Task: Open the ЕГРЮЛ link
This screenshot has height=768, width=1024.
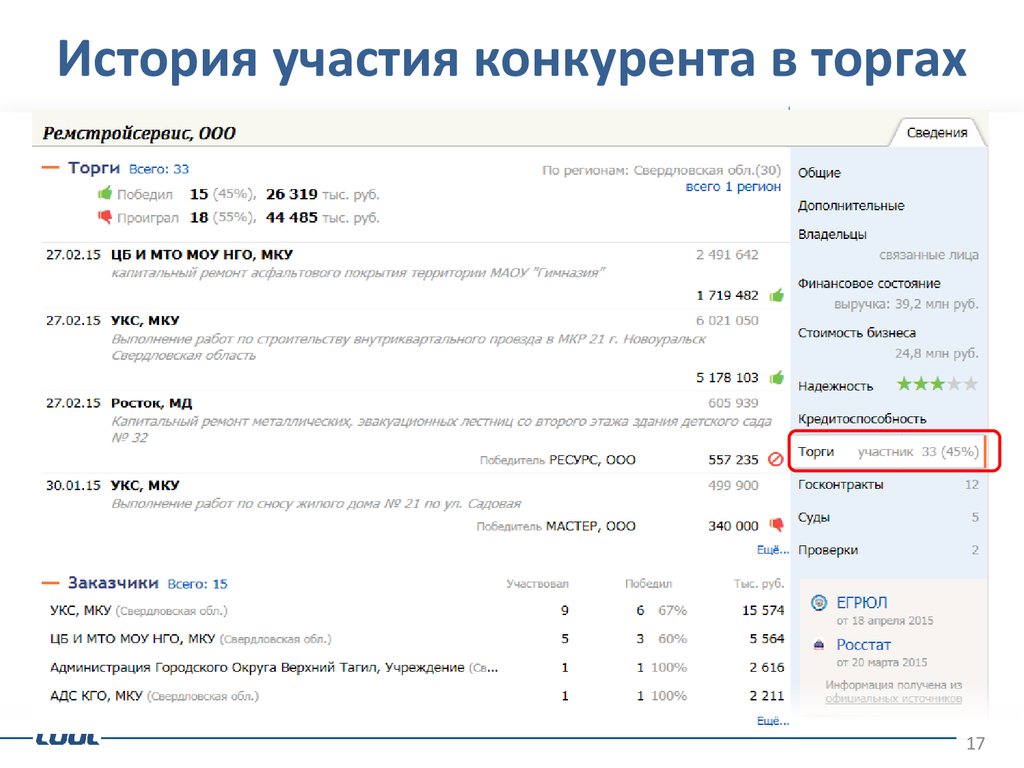Action: click(861, 603)
